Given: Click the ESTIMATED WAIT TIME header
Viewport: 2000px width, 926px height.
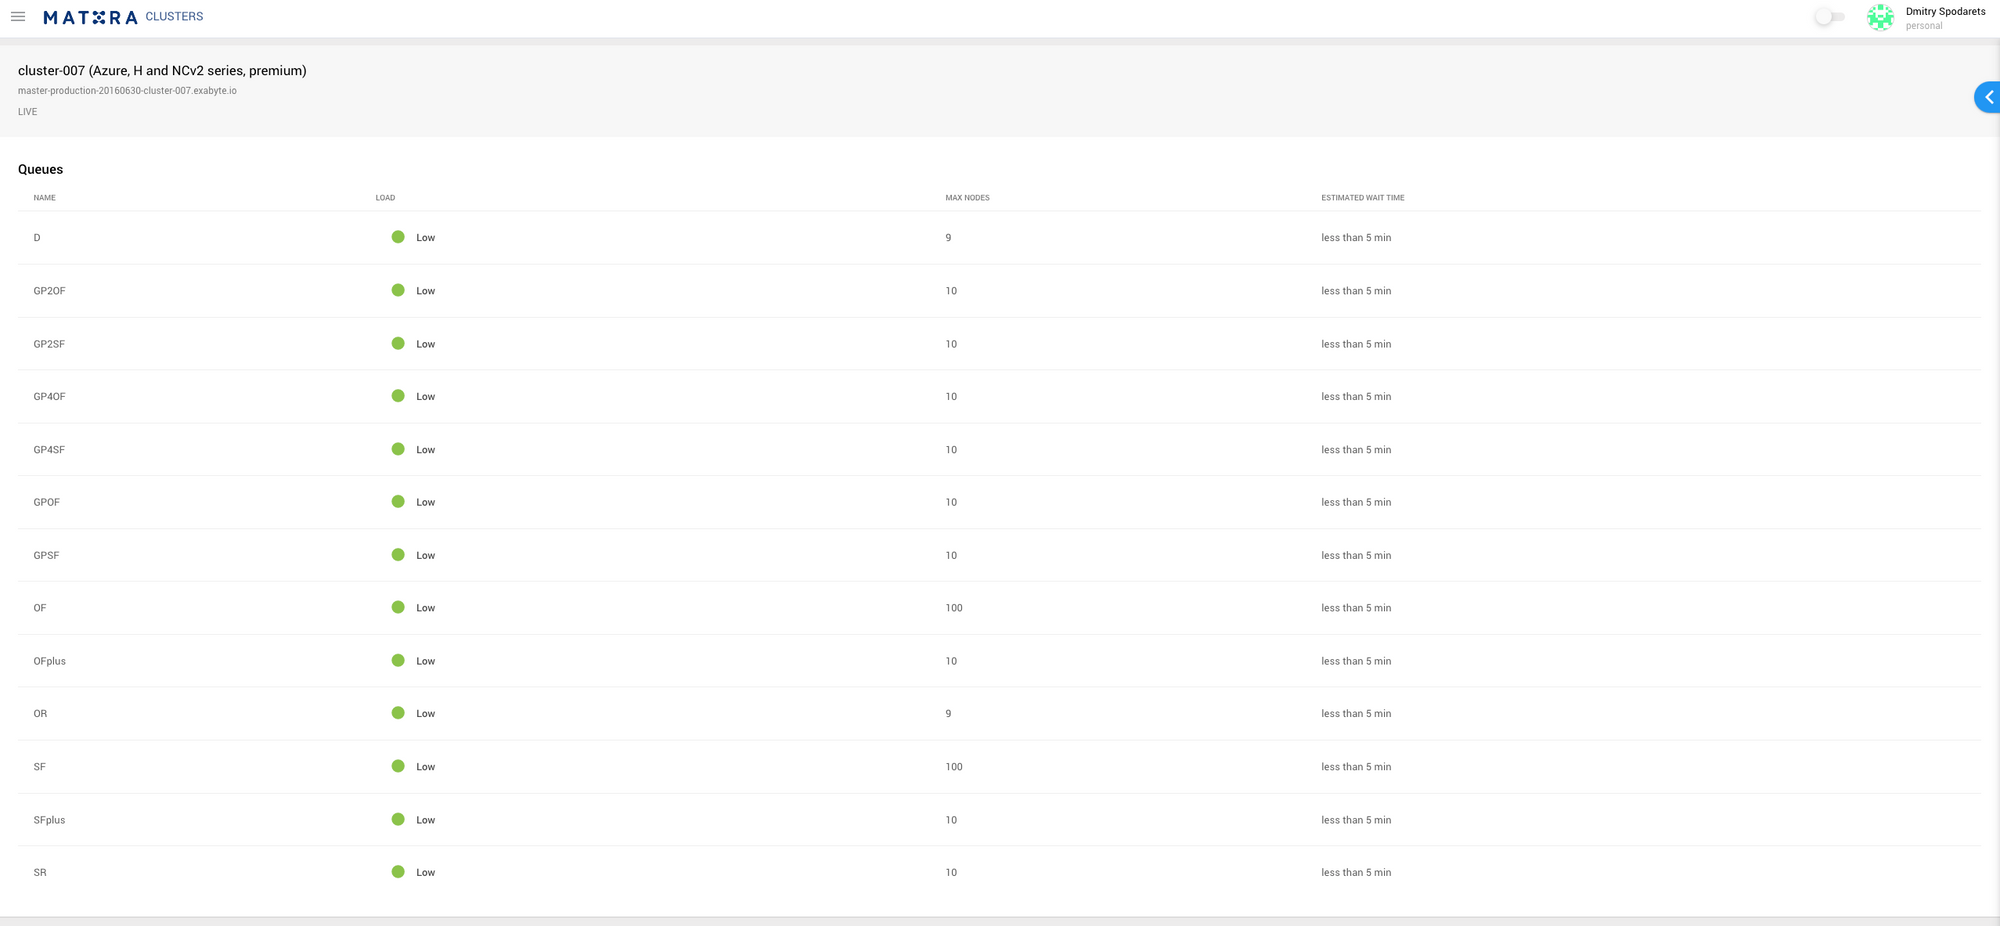Looking at the screenshot, I should tap(1362, 198).
